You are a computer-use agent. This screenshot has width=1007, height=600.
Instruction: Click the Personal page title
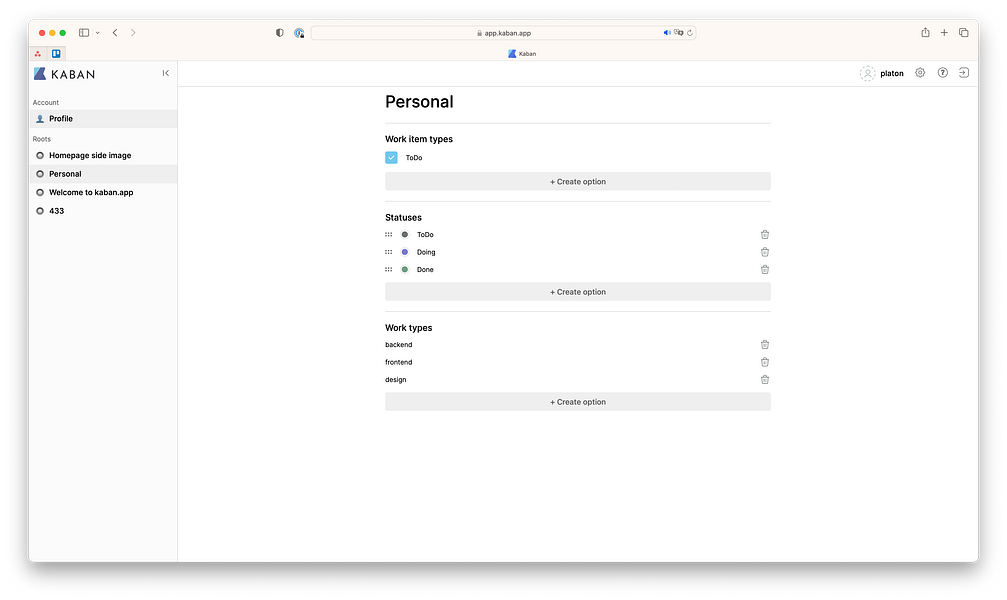(x=419, y=101)
